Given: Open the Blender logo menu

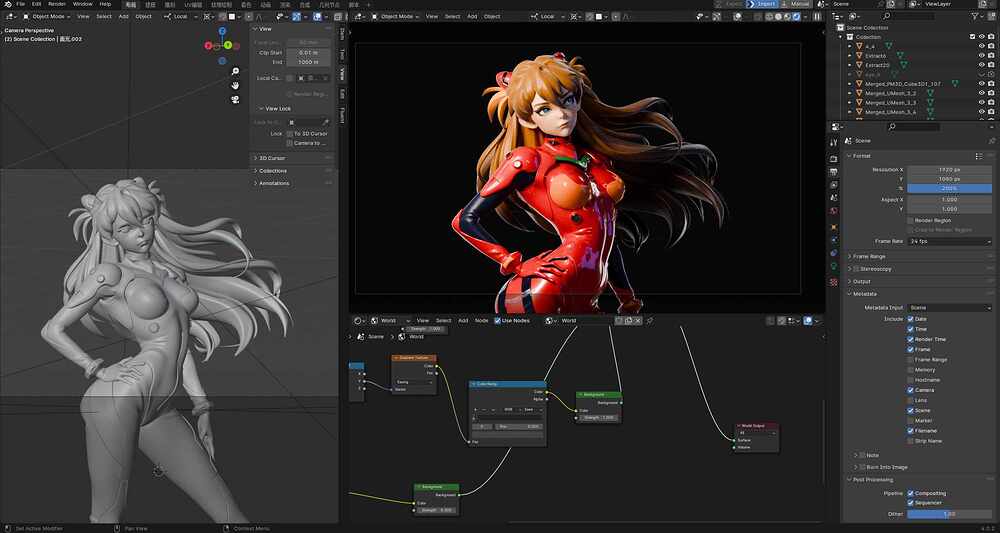Looking at the screenshot, I should (x=6, y=4).
